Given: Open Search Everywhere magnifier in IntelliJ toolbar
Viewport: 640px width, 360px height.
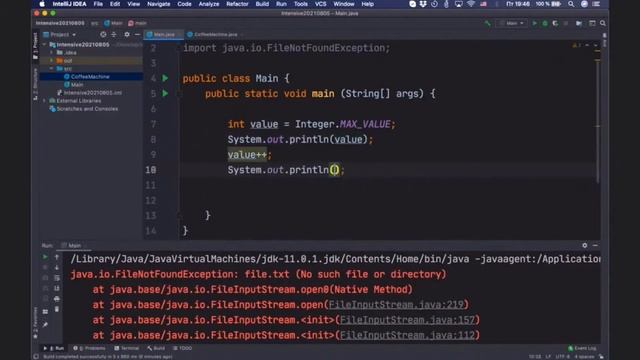Looking at the screenshot, I should [x=603, y=23].
